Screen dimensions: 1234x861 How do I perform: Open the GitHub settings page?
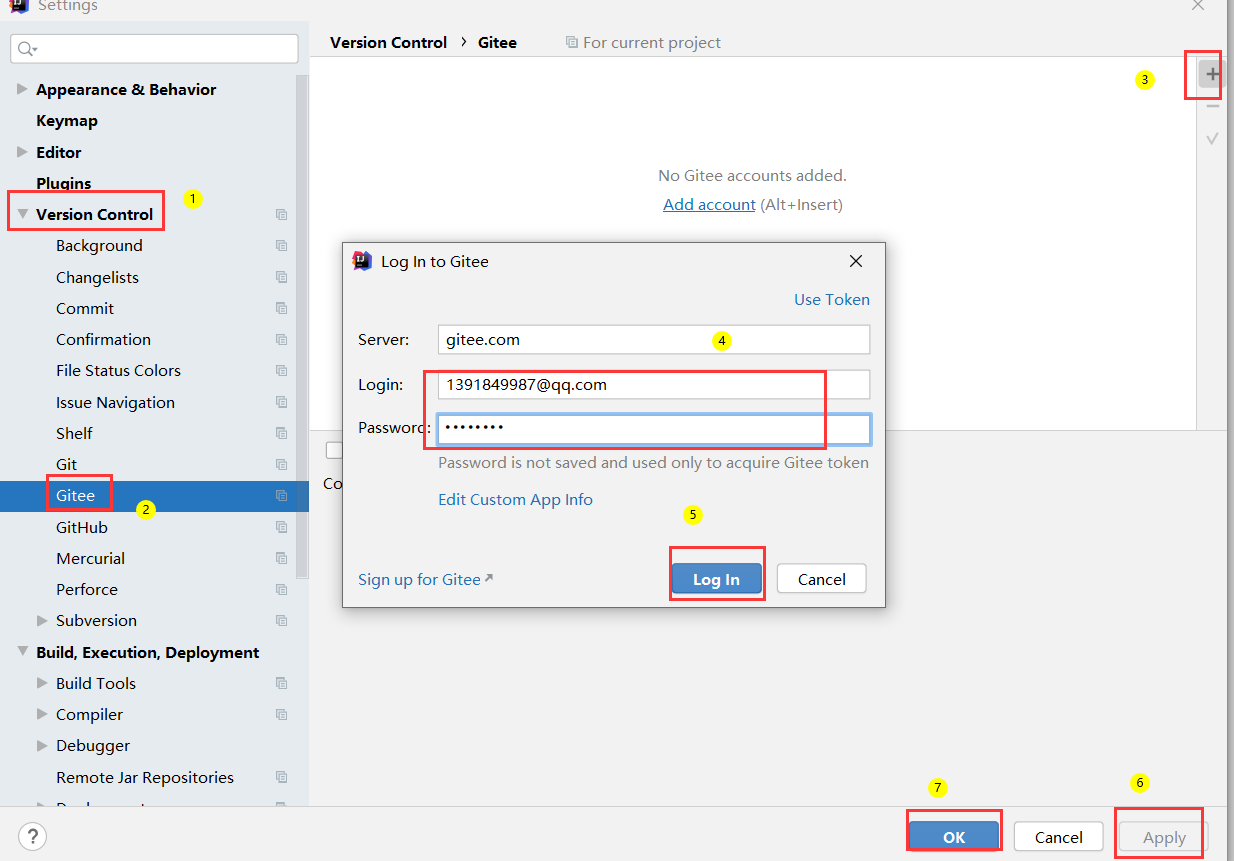pyautogui.click(x=82, y=527)
